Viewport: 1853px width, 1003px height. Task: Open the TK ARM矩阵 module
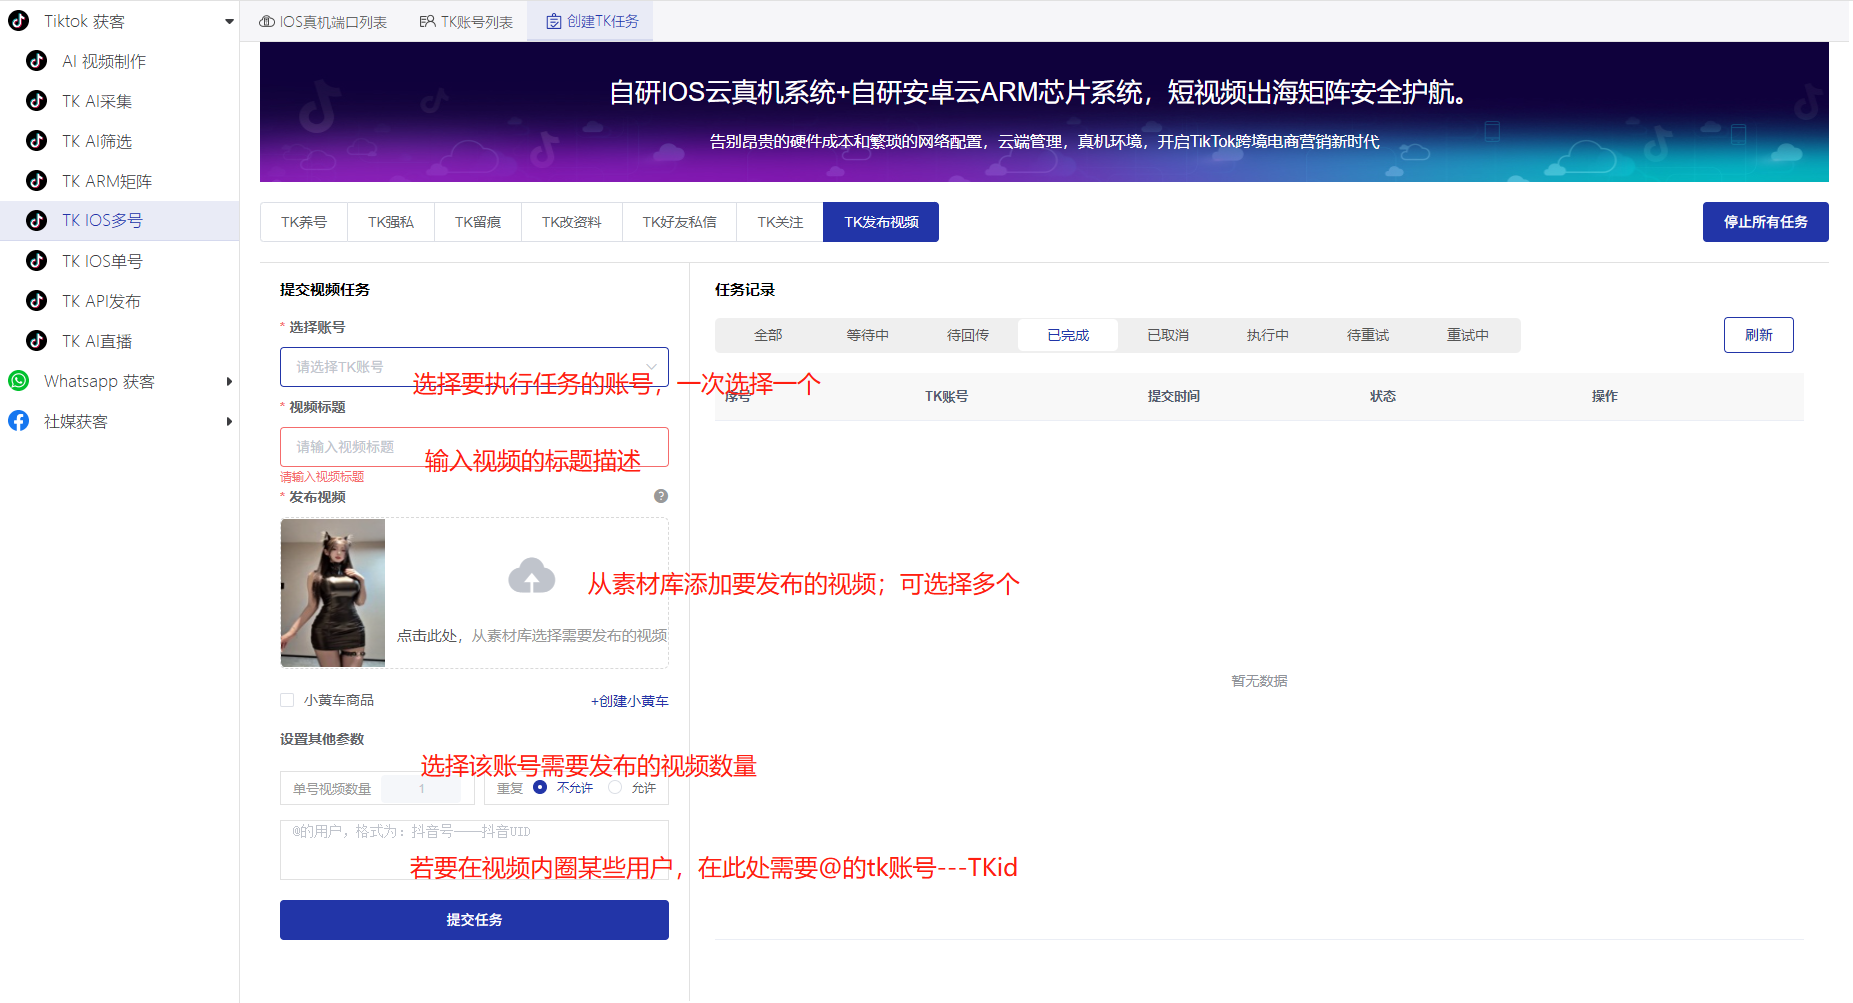(106, 181)
